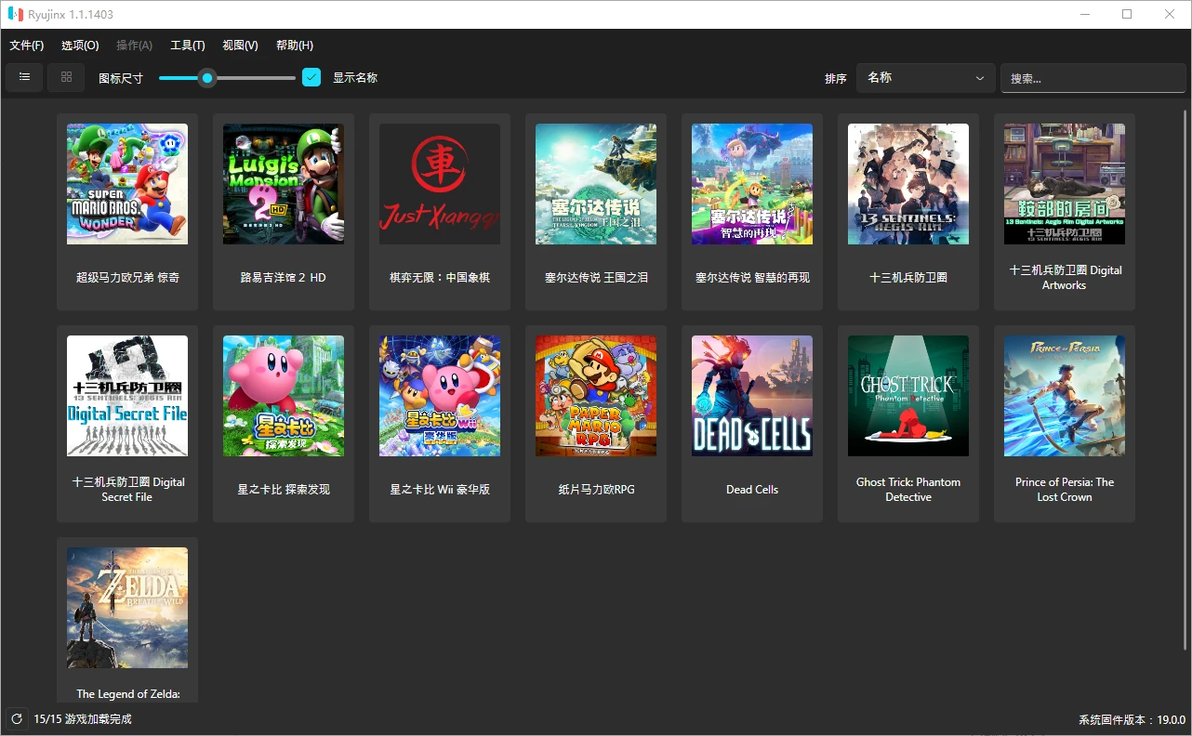Open the 视图(V) menu
Image resolution: width=1192 pixels, height=736 pixels.
click(x=239, y=45)
